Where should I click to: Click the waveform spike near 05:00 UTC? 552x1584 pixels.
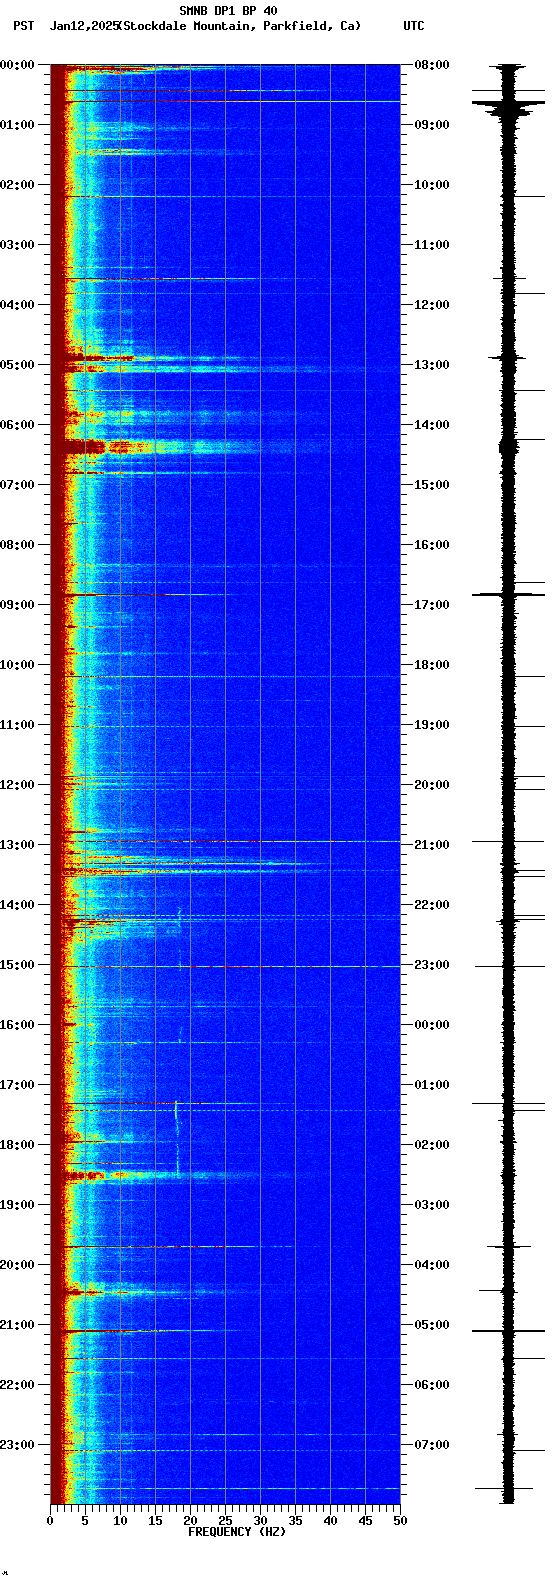[x=508, y=1331]
